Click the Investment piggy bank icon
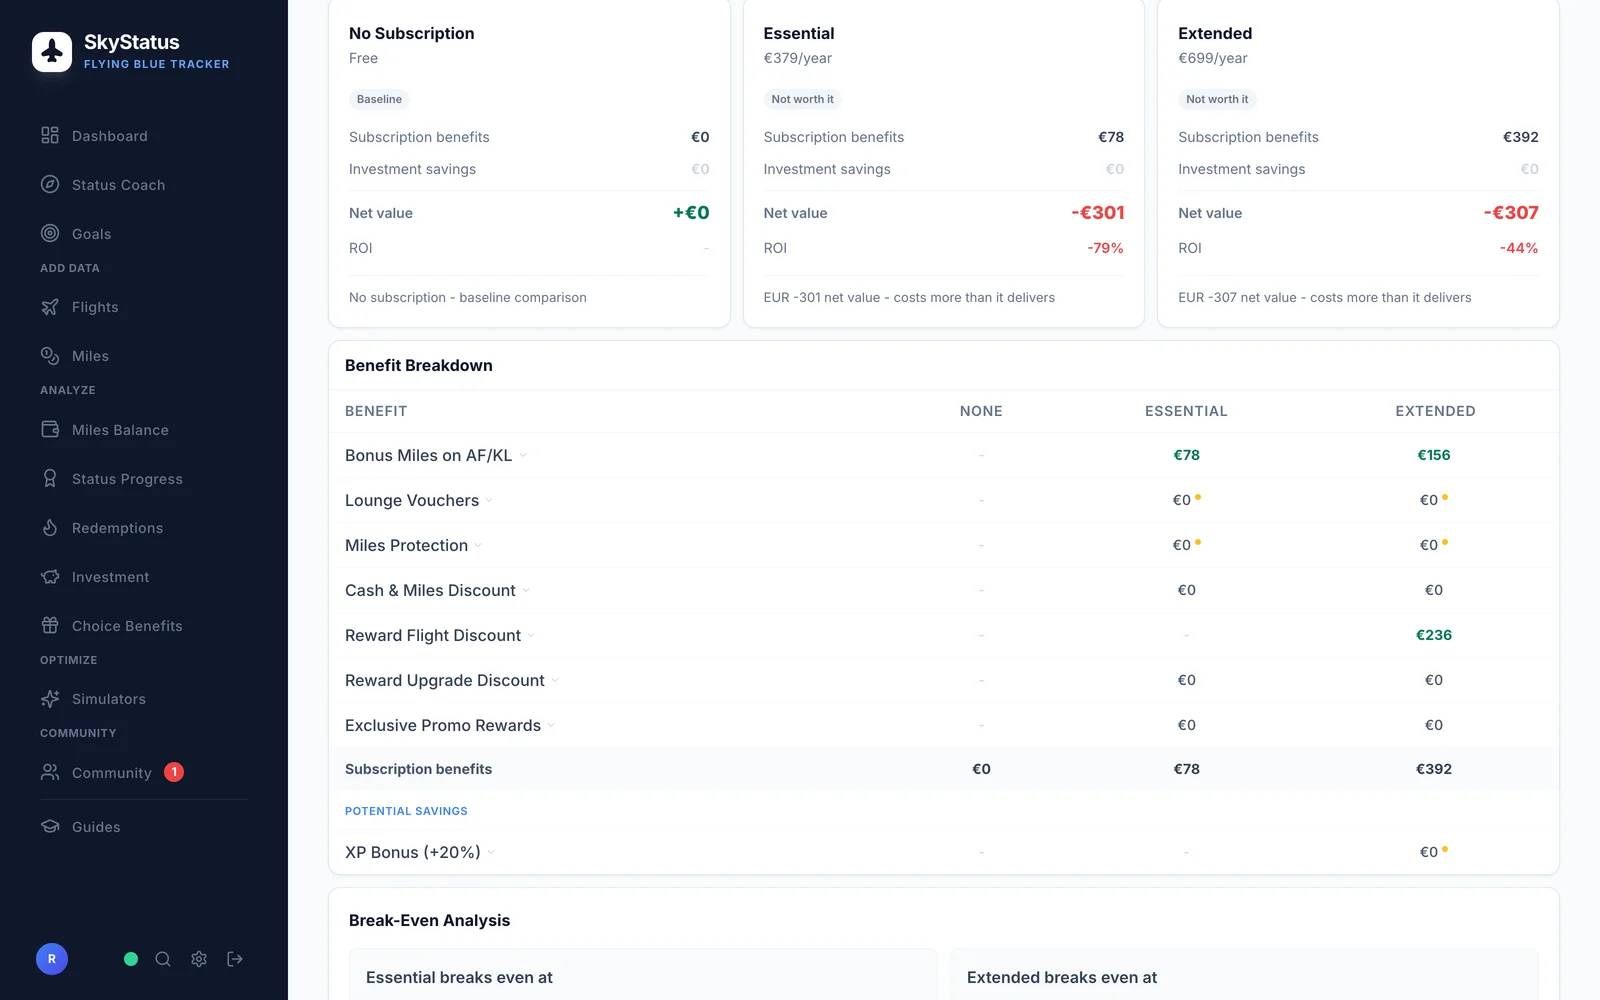The height and width of the screenshot is (1000, 1600). (50, 577)
